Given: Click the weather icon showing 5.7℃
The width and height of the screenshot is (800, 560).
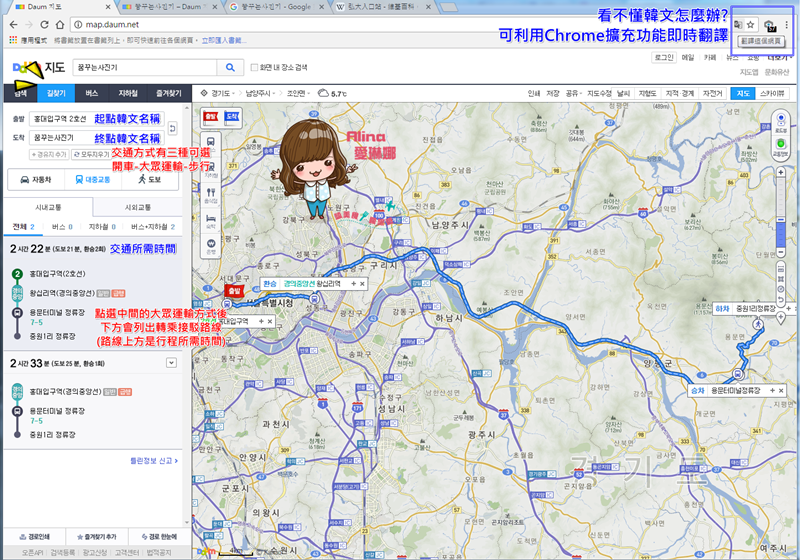Looking at the screenshot, I should pos(323,93).
